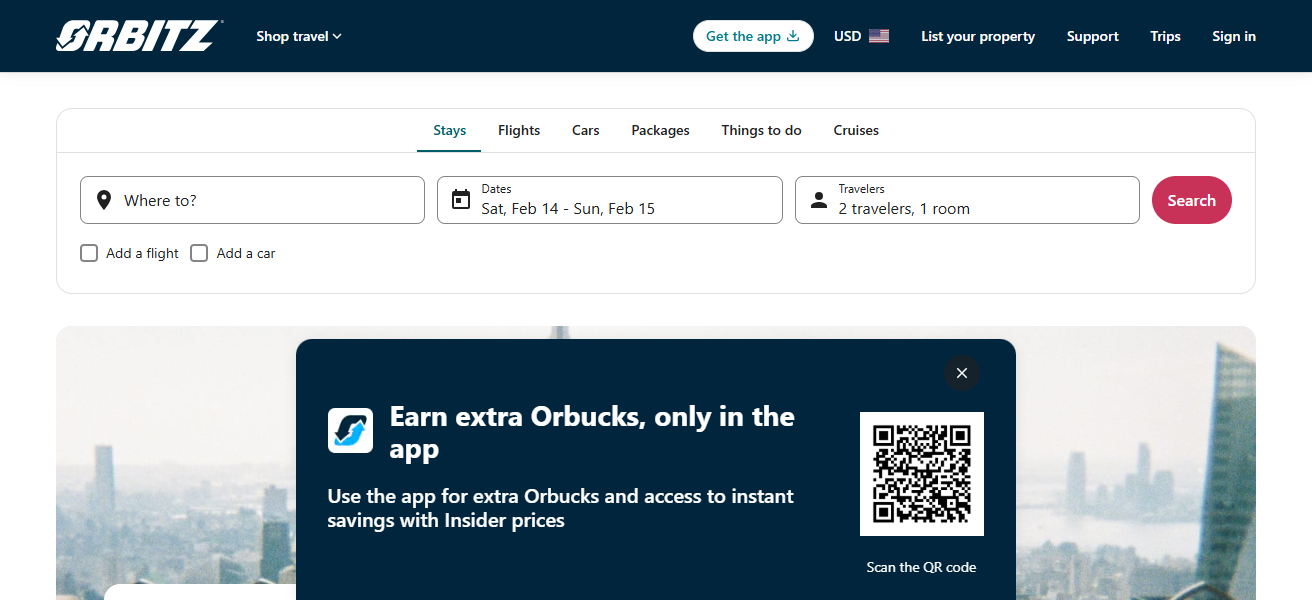Image resolution: width=1312 pixels, height=600 pixels.
Task: Click the download icon on Get the app button
Action: 791,35
